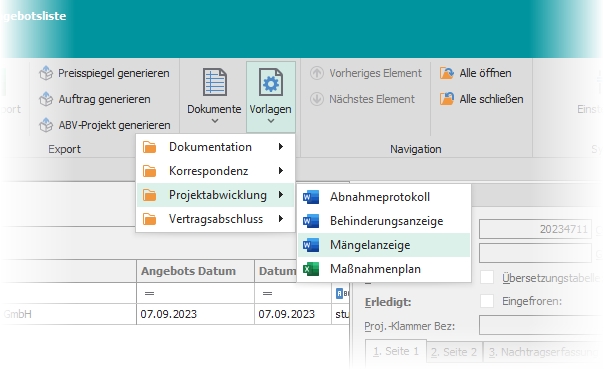Click the Vorheriges Element up-arrow icon
Image resolution: width=604 pixels, height=370 pixels.
point(317,73)
